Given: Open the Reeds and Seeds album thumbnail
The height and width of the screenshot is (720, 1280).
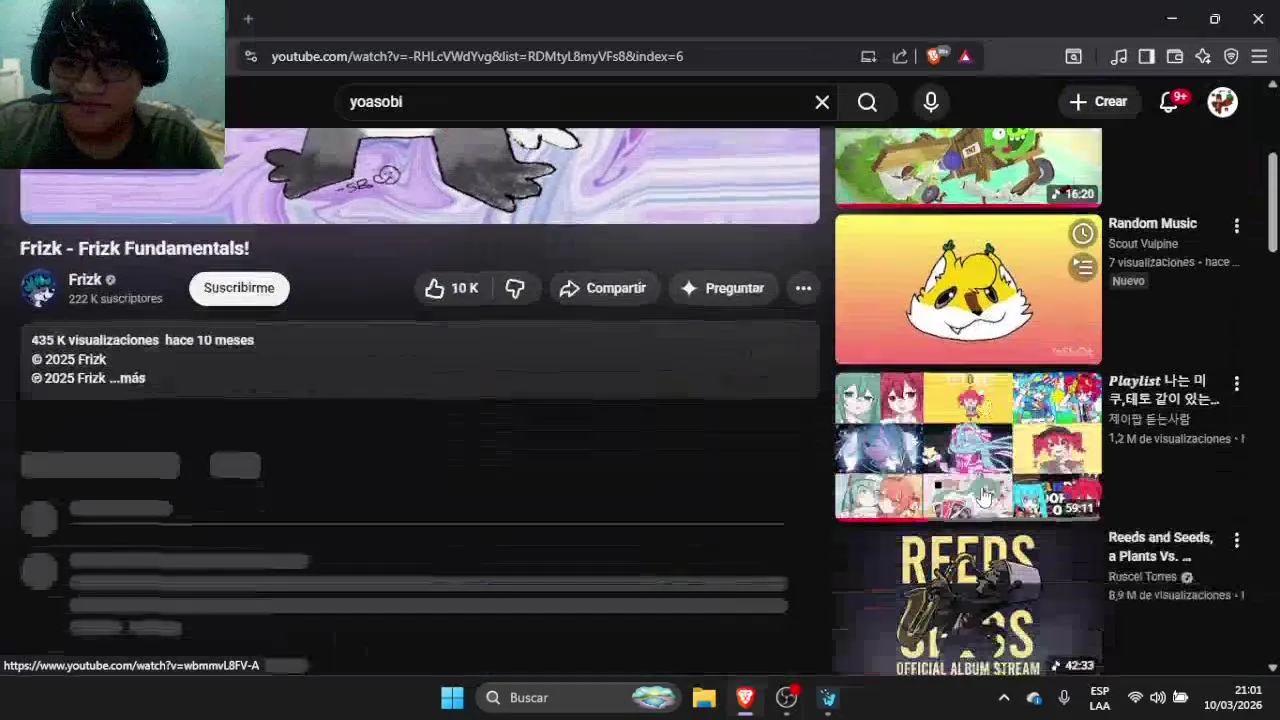Looking at the screenshot, I should pos(968,603).
